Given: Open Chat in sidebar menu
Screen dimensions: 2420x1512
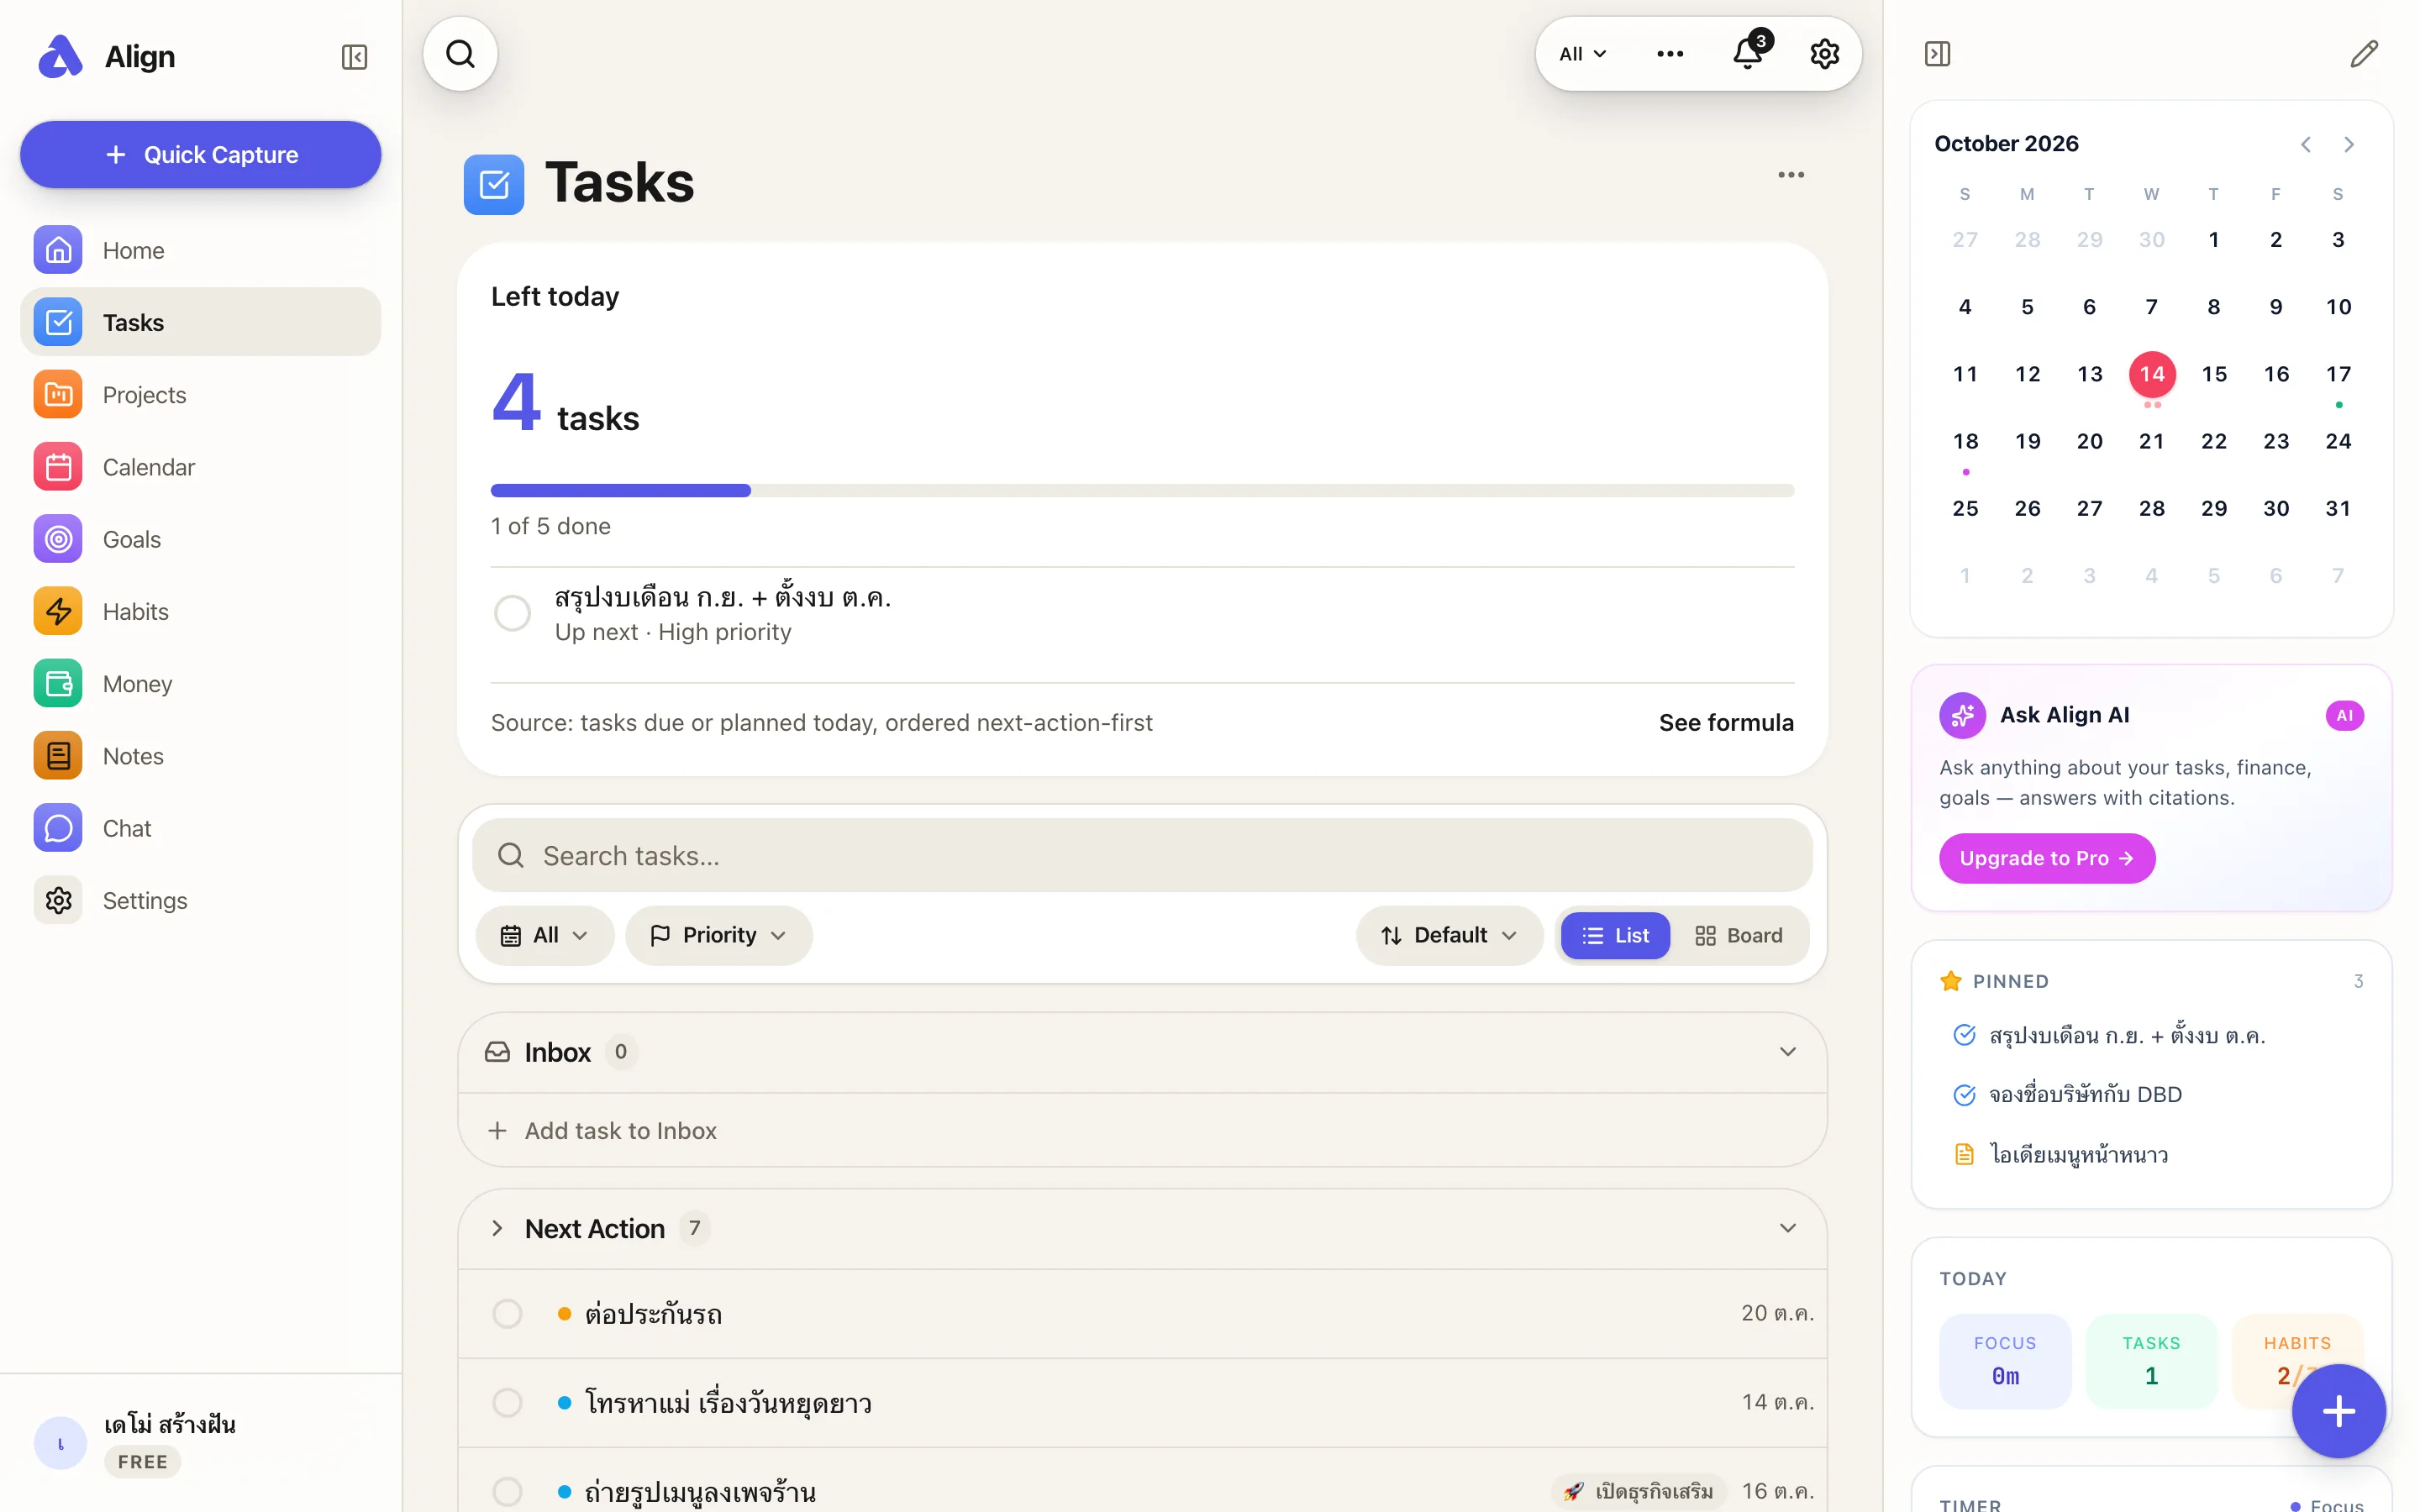Looking at the screenshot, I should pos(200,828).
